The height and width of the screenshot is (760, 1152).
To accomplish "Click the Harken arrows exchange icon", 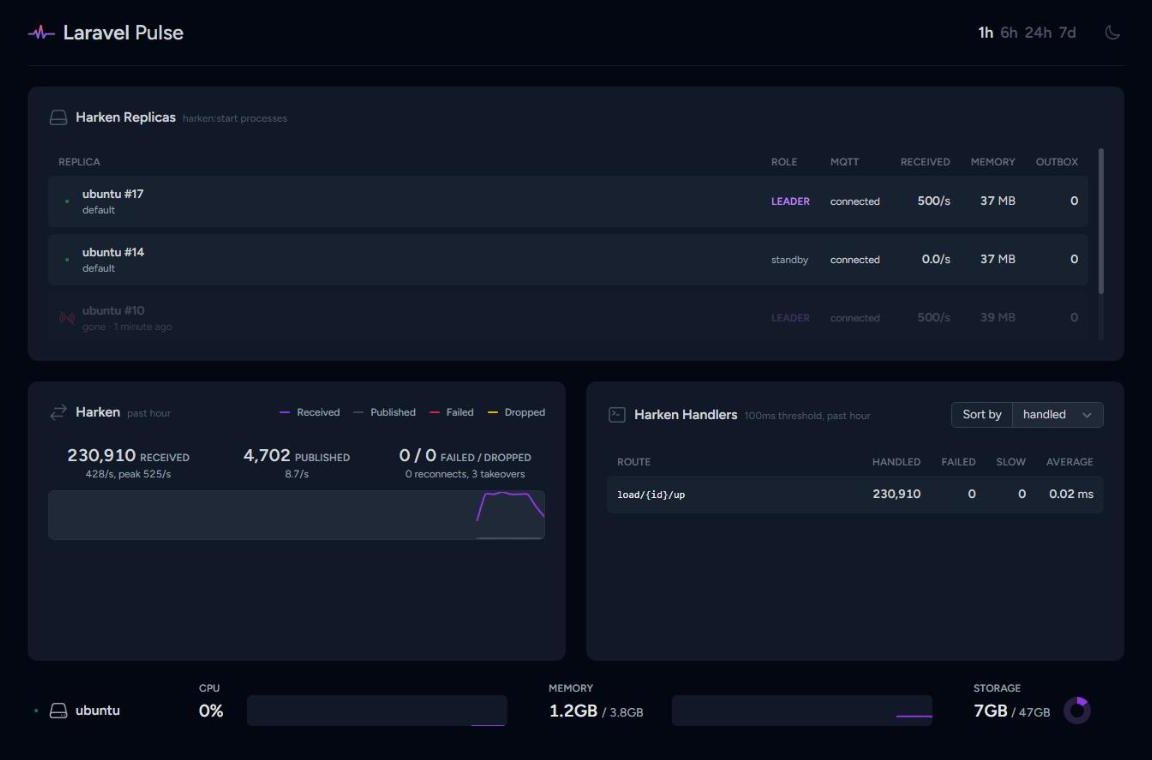I will (x=58, y=412).
